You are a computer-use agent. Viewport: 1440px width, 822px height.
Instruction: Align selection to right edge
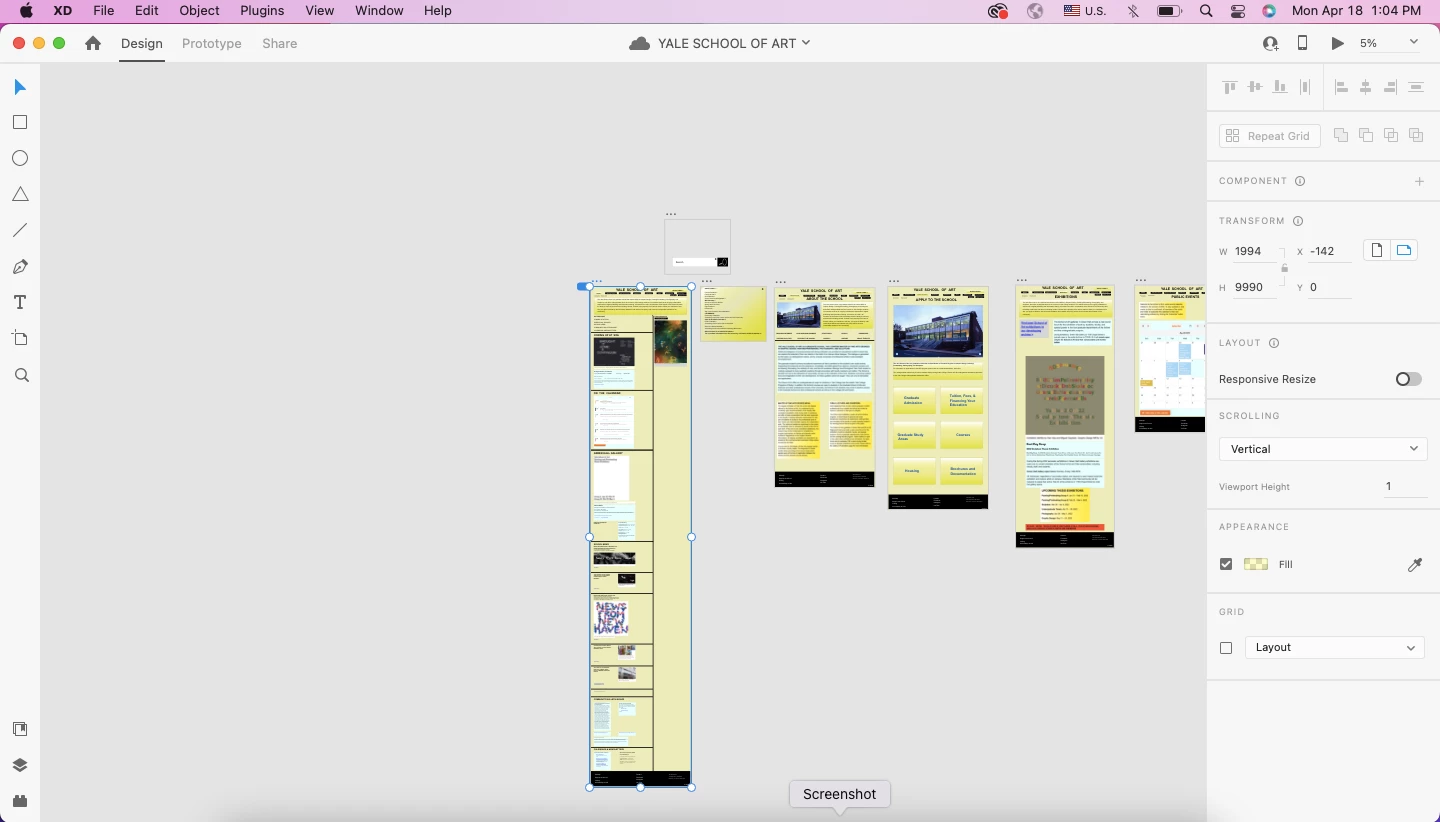(x=1390, y=87)
